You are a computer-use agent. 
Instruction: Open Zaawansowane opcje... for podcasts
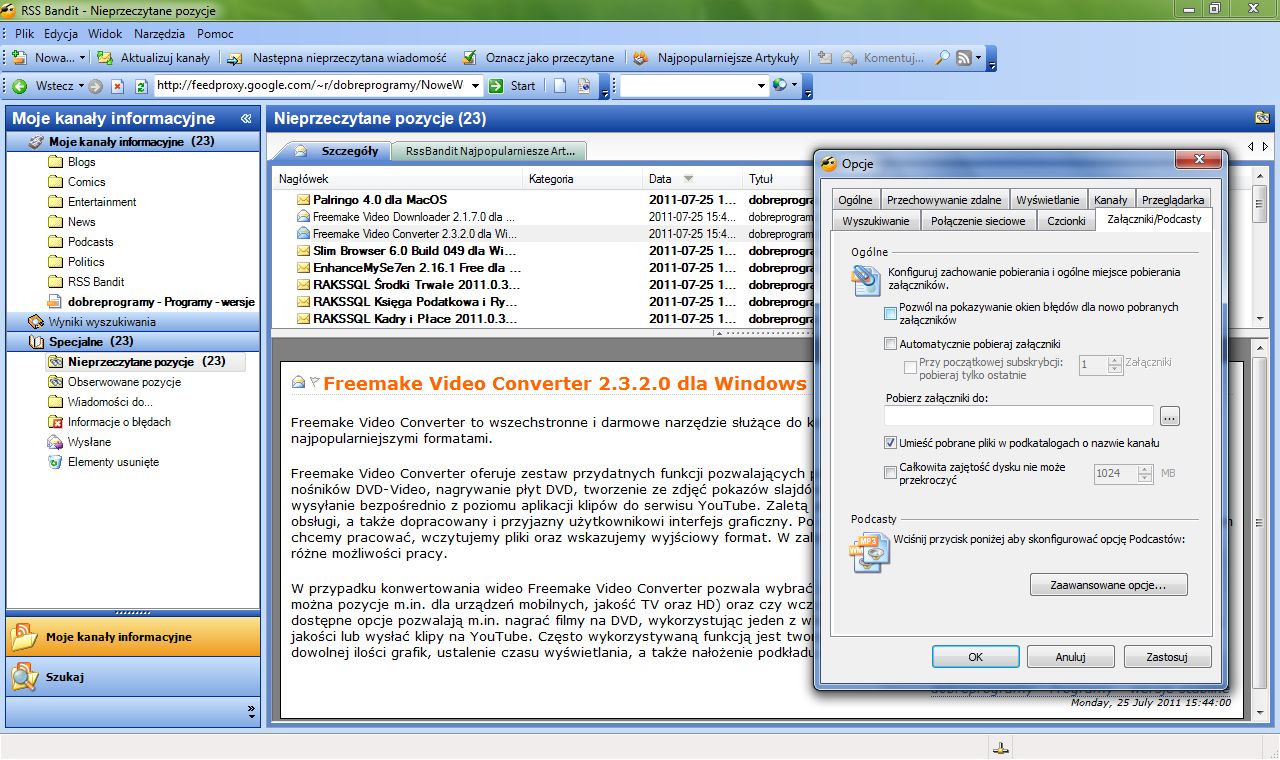pos(1109,584)
